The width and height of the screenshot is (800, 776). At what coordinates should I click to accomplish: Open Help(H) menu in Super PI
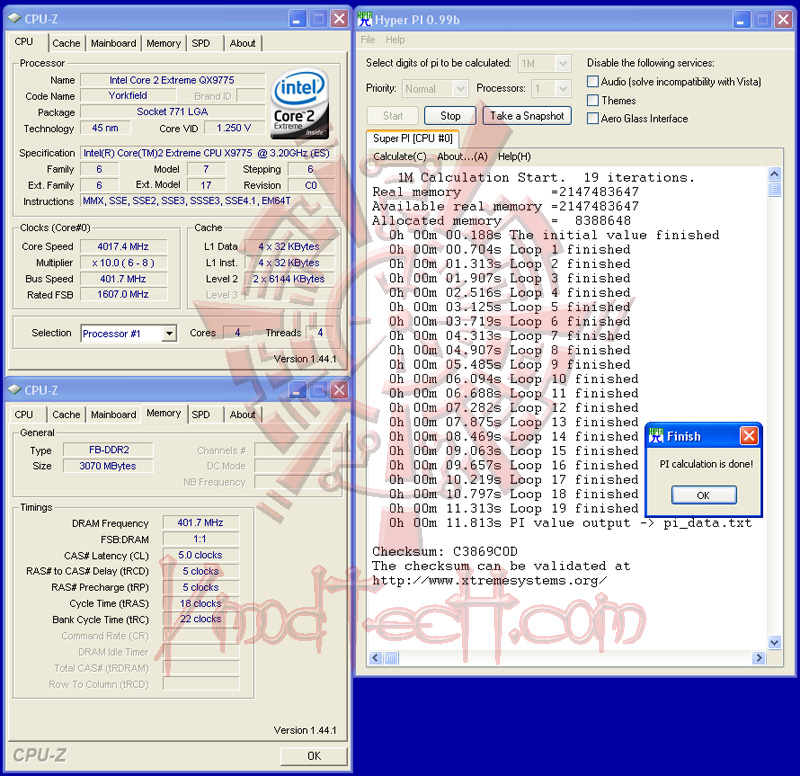514,157
